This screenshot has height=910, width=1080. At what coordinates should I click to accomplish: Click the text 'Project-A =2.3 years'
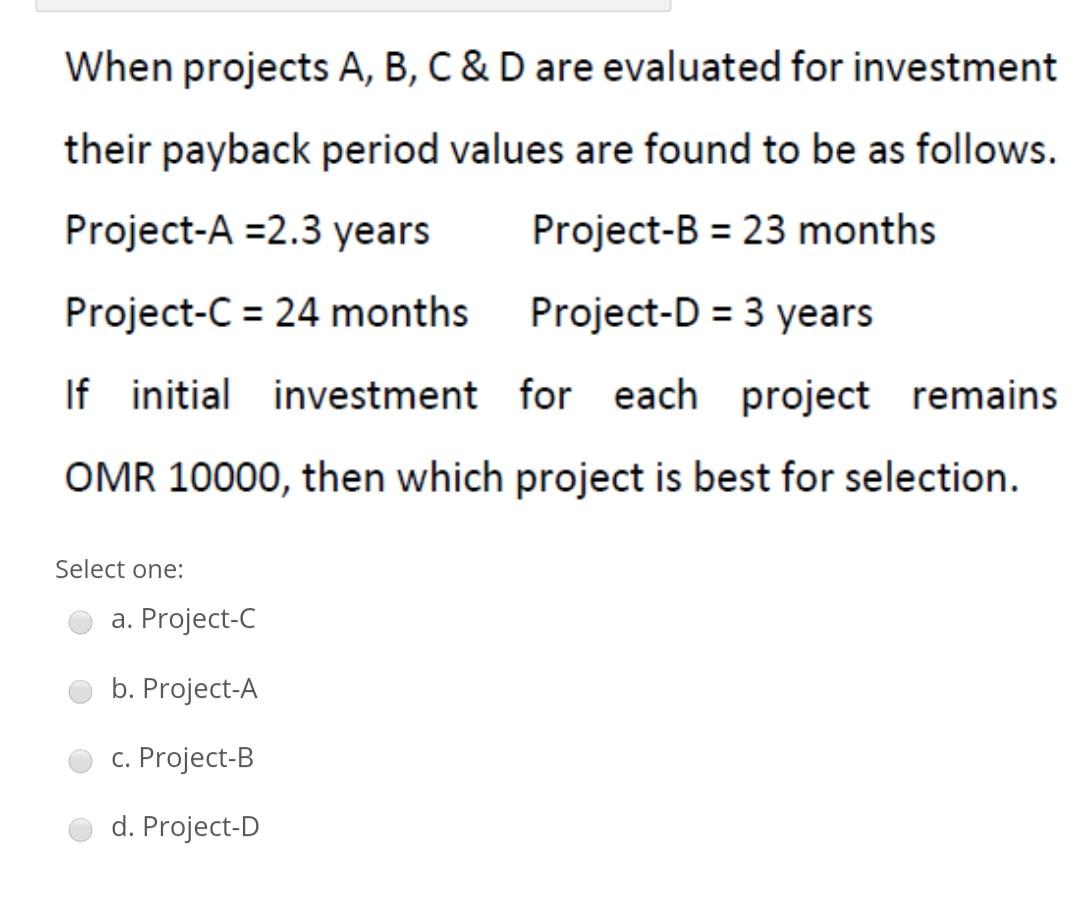(247, 230)
